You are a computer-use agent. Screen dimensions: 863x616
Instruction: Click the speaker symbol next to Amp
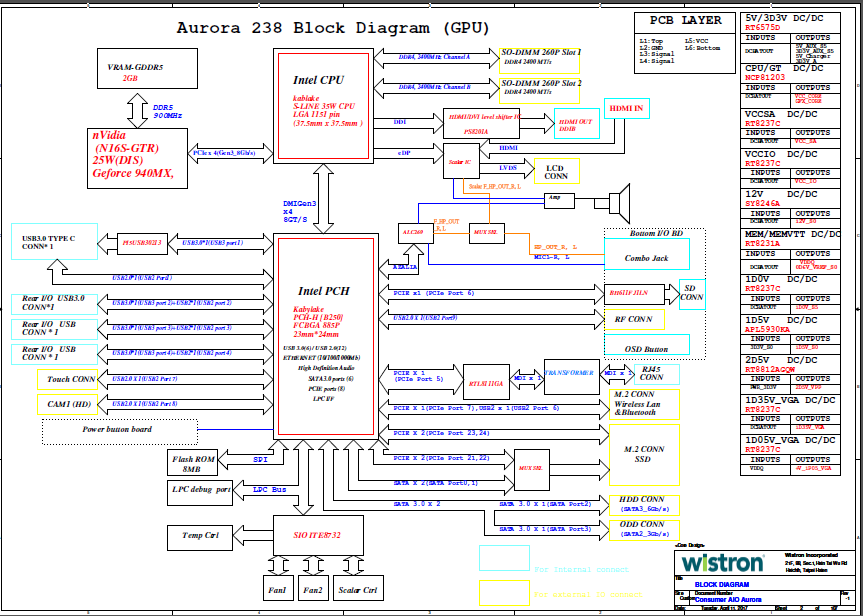[619, 199]
